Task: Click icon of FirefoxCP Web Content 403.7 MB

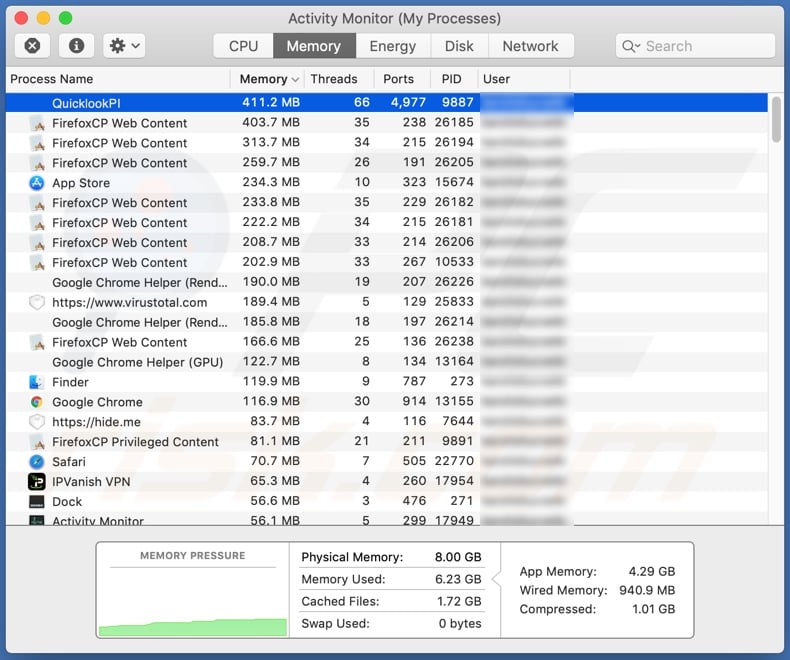Action: [37, 123]
